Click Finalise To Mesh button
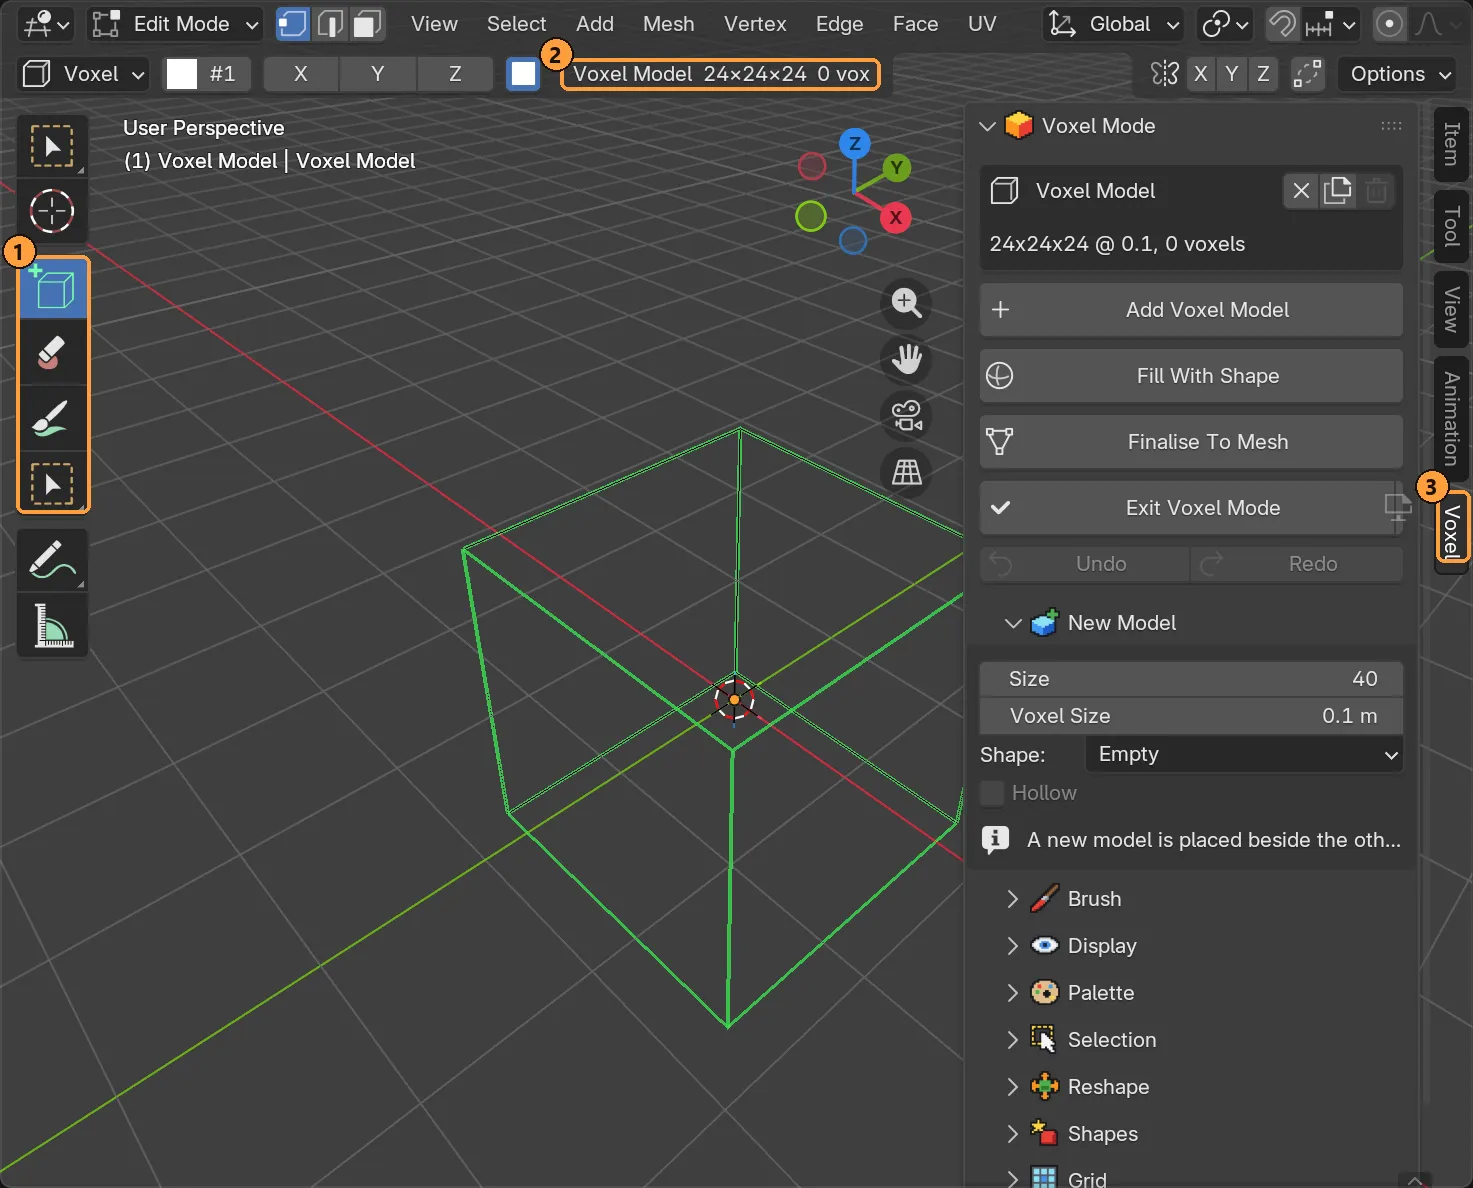The image size is (1473, 1188). (x=1191, y=442)
